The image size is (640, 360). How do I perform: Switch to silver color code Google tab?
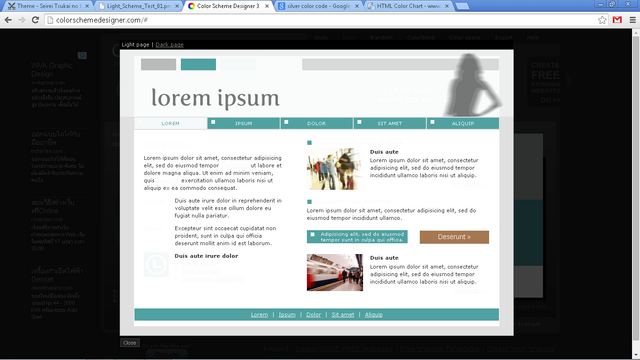click(319, 6)
